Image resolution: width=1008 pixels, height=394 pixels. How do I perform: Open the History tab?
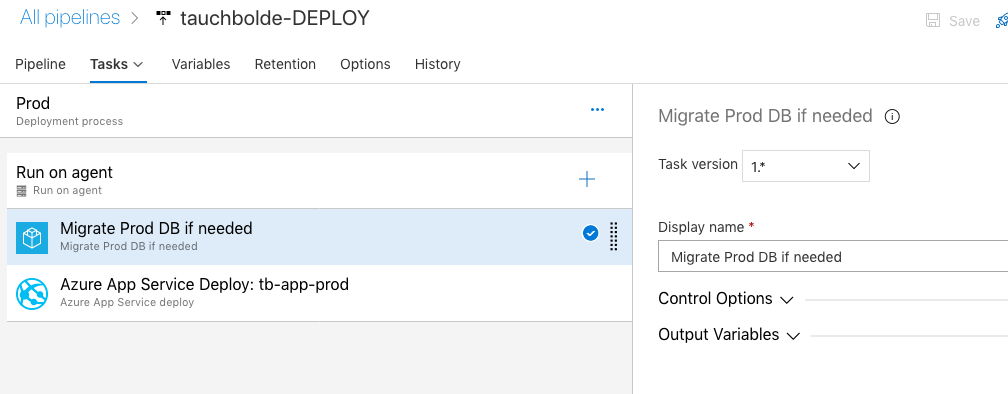point(437,64)
